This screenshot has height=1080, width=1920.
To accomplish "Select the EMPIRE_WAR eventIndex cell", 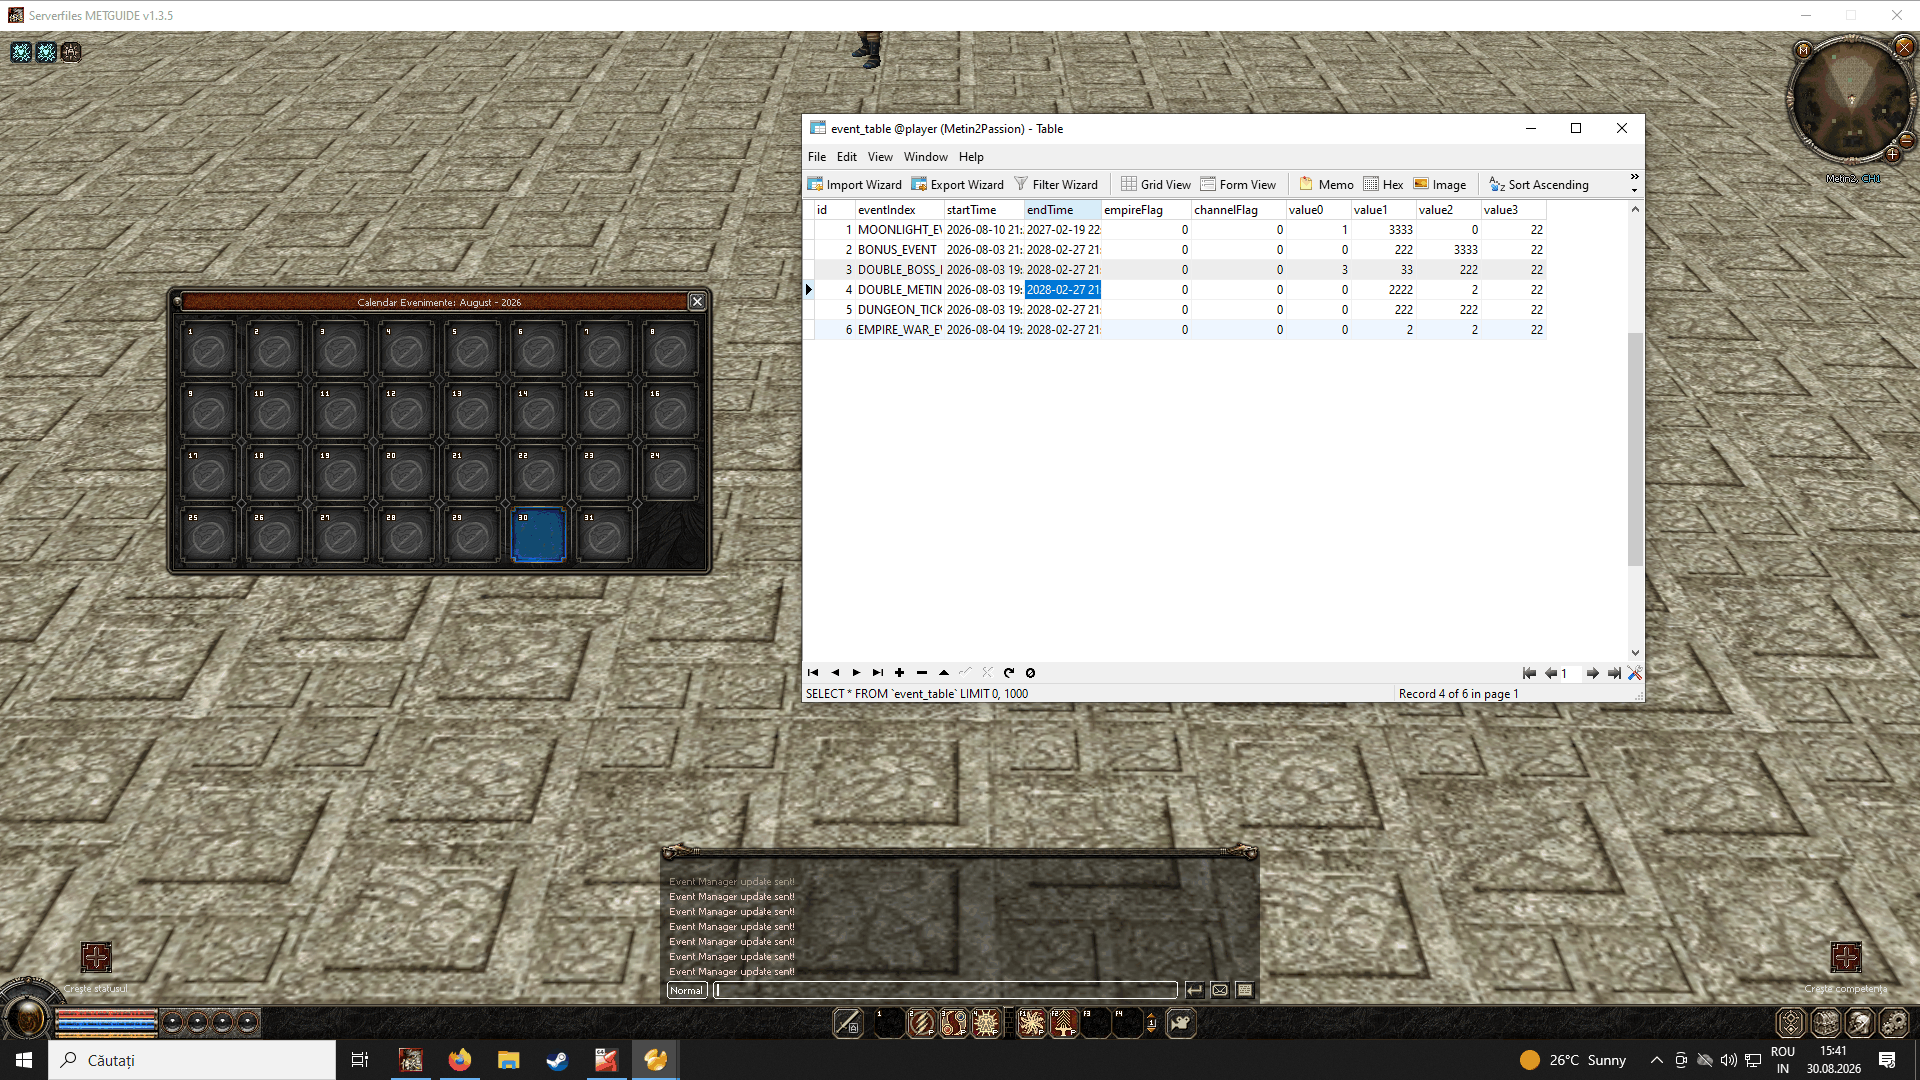I will [899, 330].
